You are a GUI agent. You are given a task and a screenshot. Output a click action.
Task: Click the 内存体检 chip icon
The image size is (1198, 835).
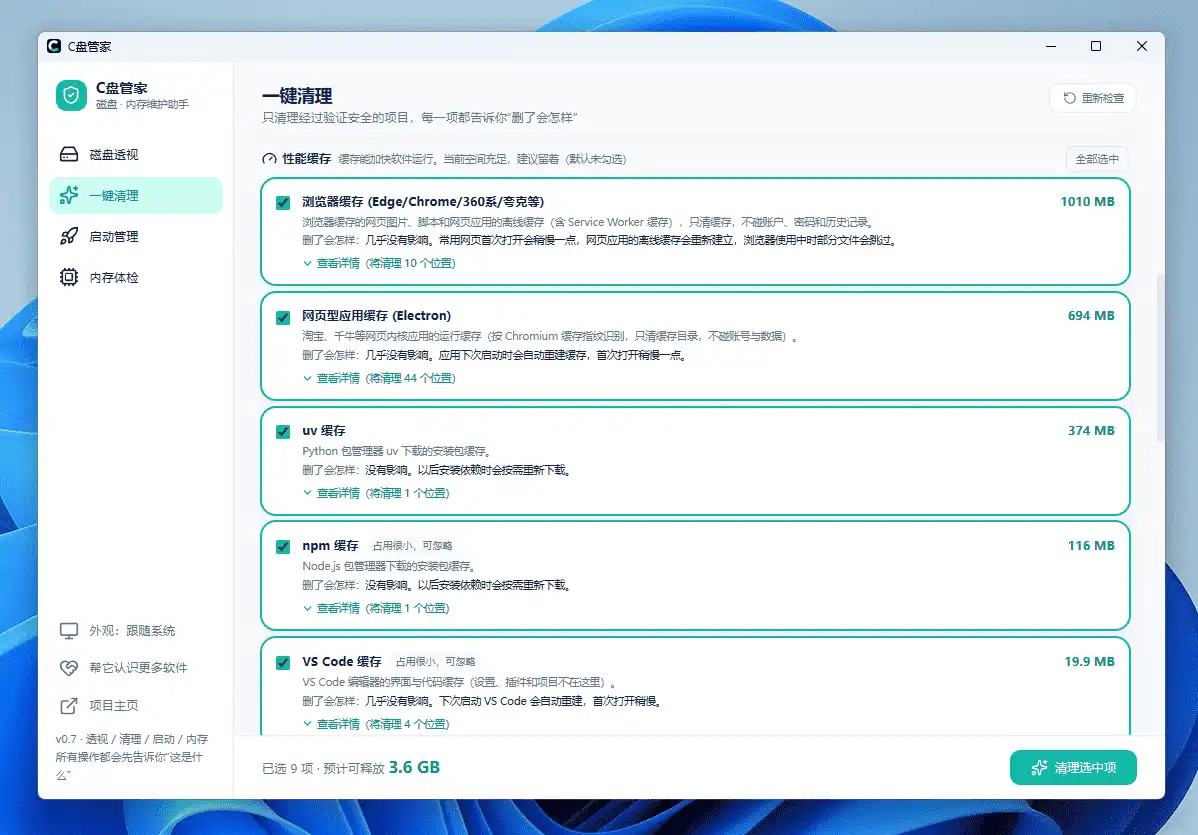tap(69, 277)
